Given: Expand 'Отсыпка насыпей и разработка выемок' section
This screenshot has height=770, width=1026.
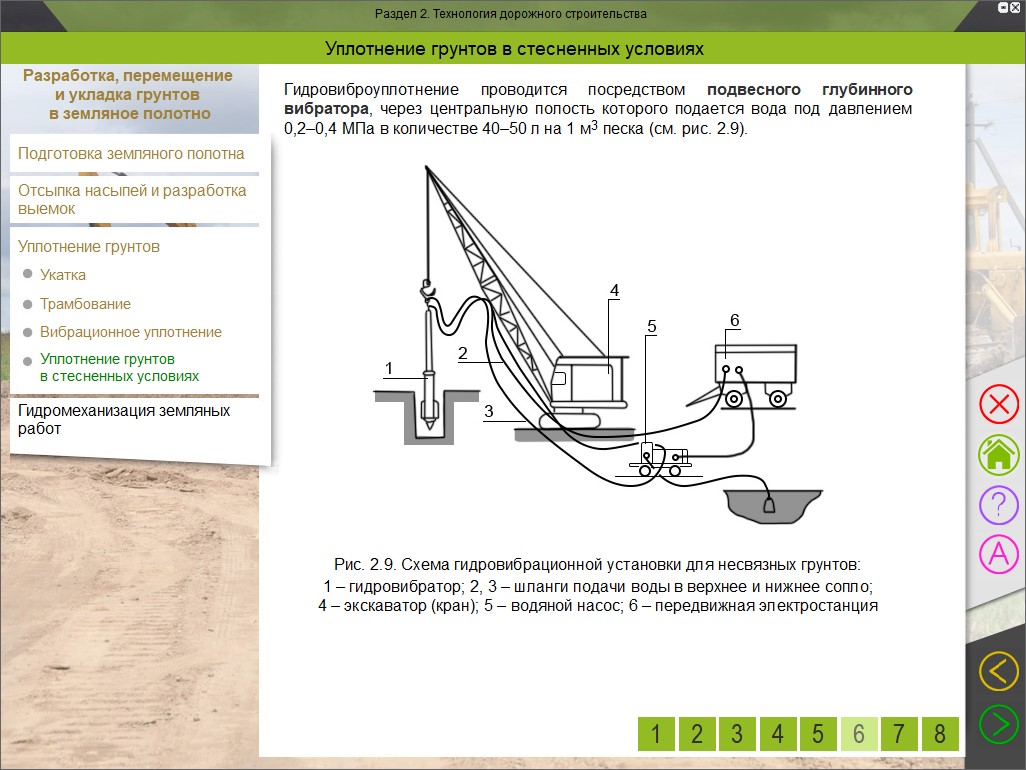Looking at the screenshot, I should [131, 200].
